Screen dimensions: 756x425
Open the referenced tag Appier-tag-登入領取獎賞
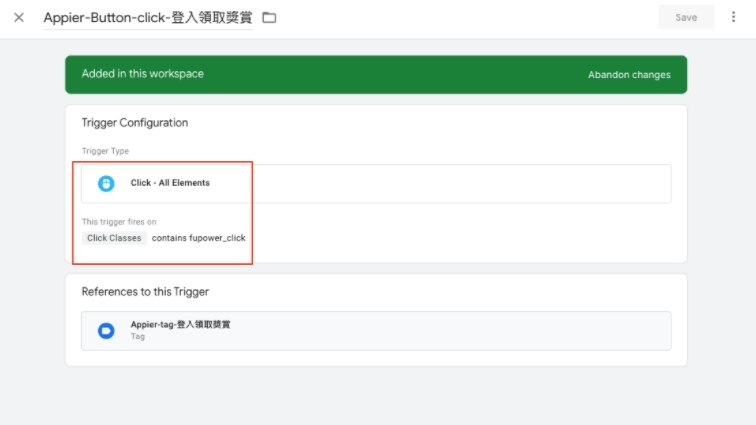(x=180, y=325)
